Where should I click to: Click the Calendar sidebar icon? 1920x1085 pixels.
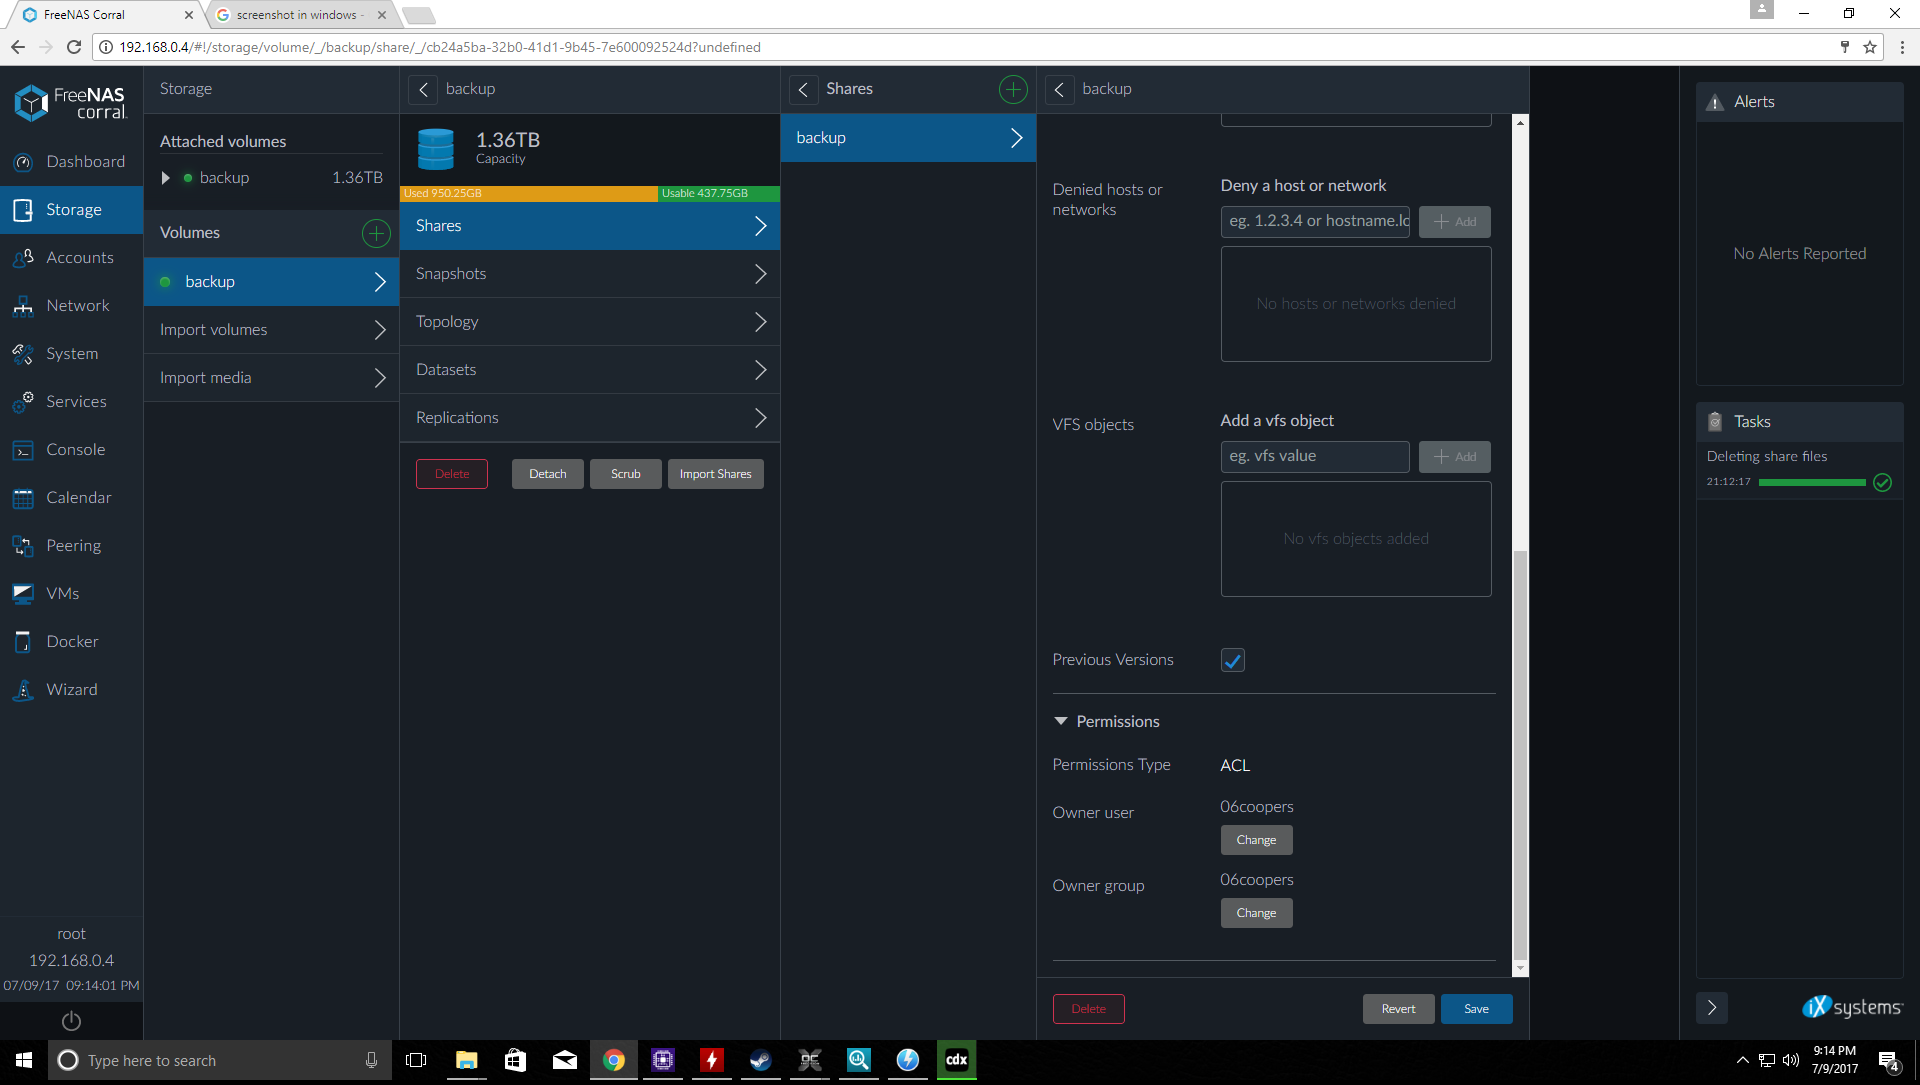pyautogui.click(x=23, y=498)
